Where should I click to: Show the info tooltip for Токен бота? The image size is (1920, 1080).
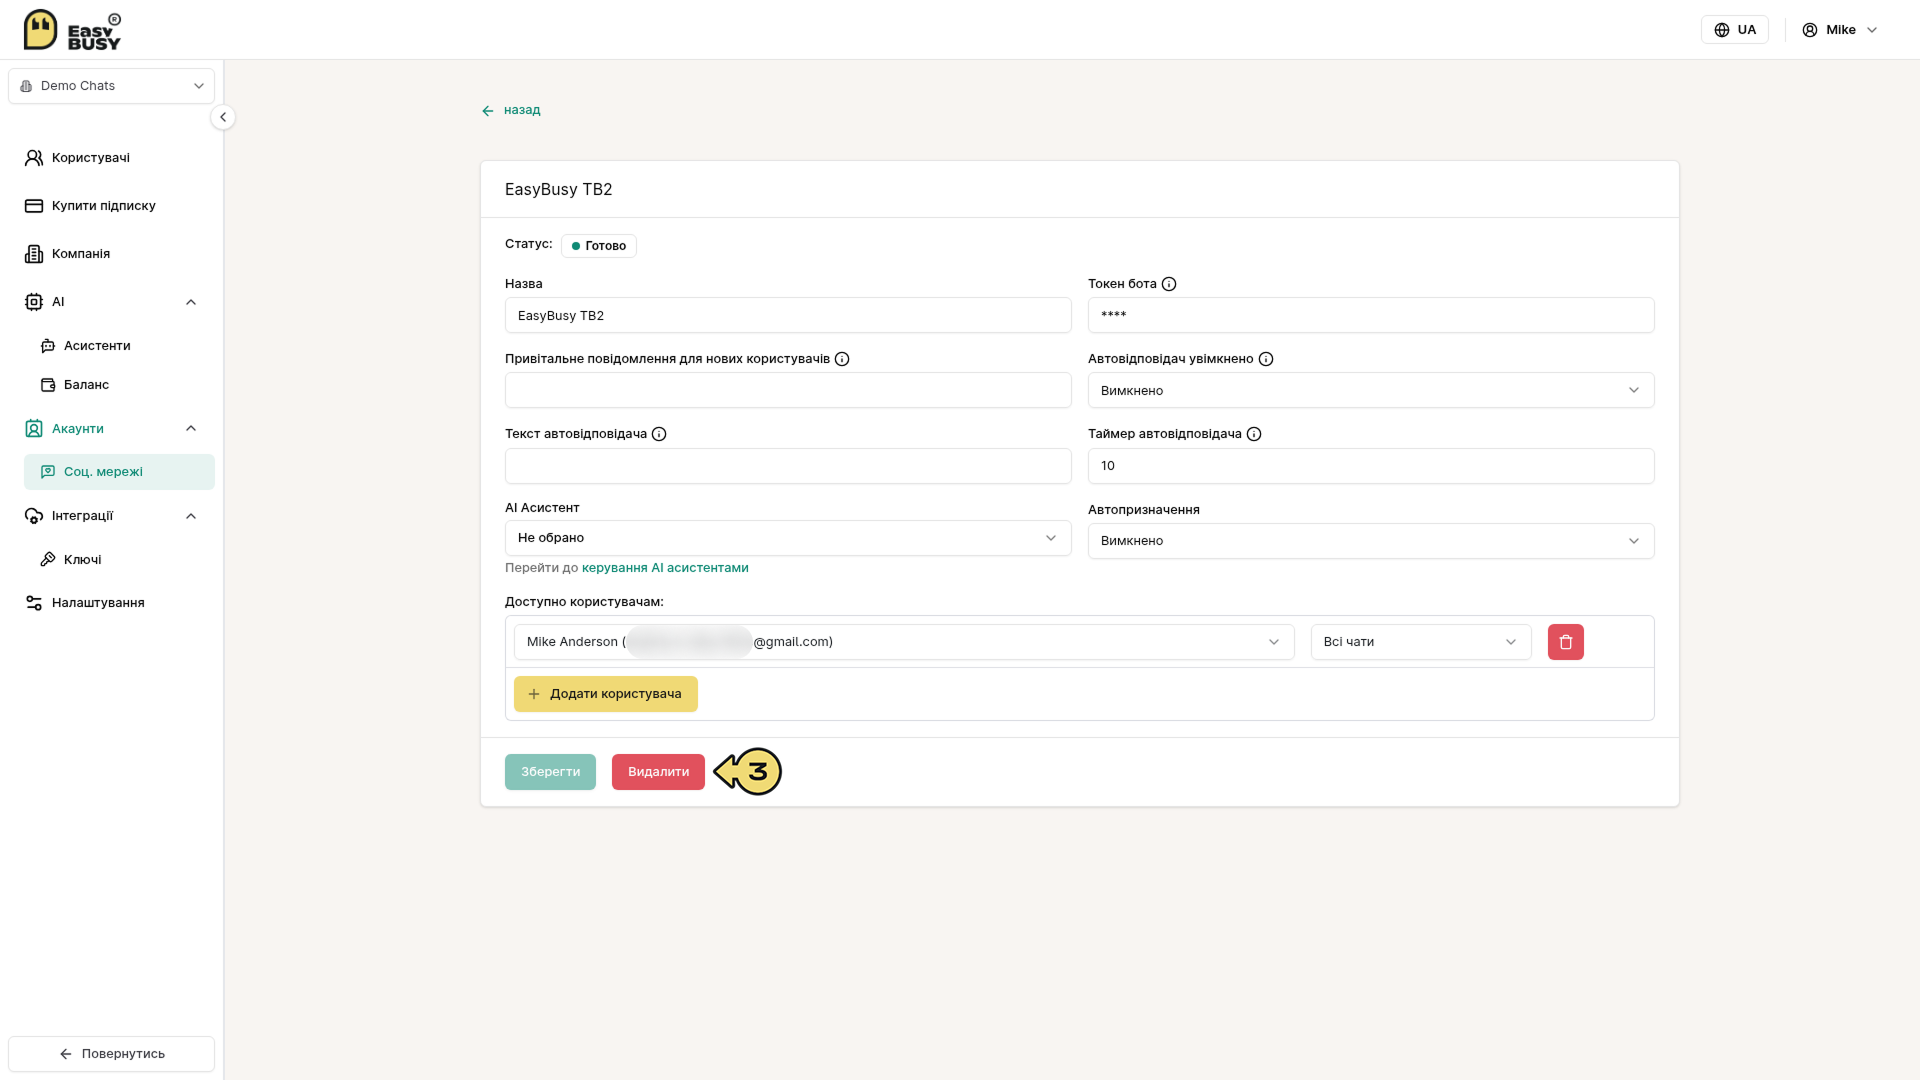(x=1169, y=284)
